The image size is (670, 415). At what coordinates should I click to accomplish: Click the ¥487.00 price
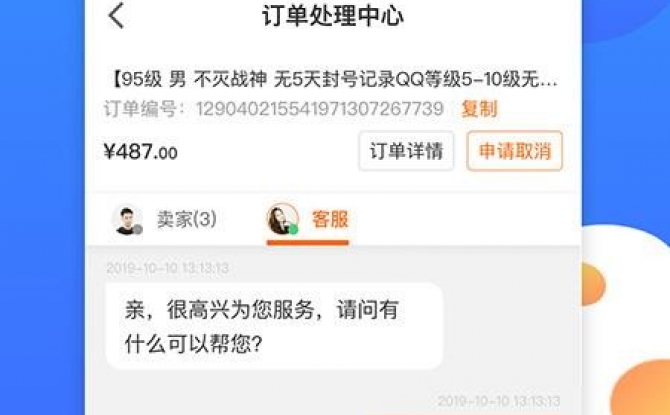(x=141, y=152)
